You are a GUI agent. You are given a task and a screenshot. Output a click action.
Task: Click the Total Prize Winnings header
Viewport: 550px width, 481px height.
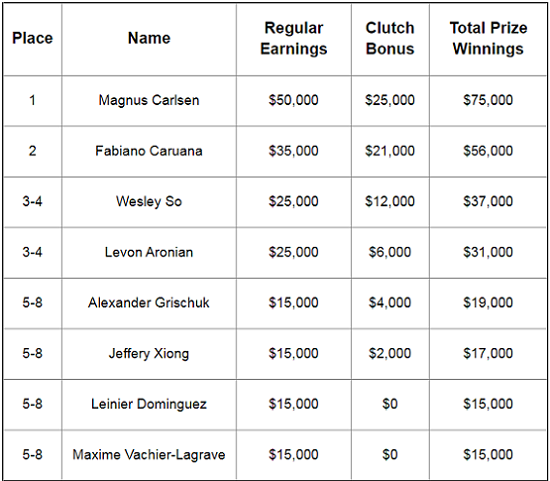click(488, 38)
